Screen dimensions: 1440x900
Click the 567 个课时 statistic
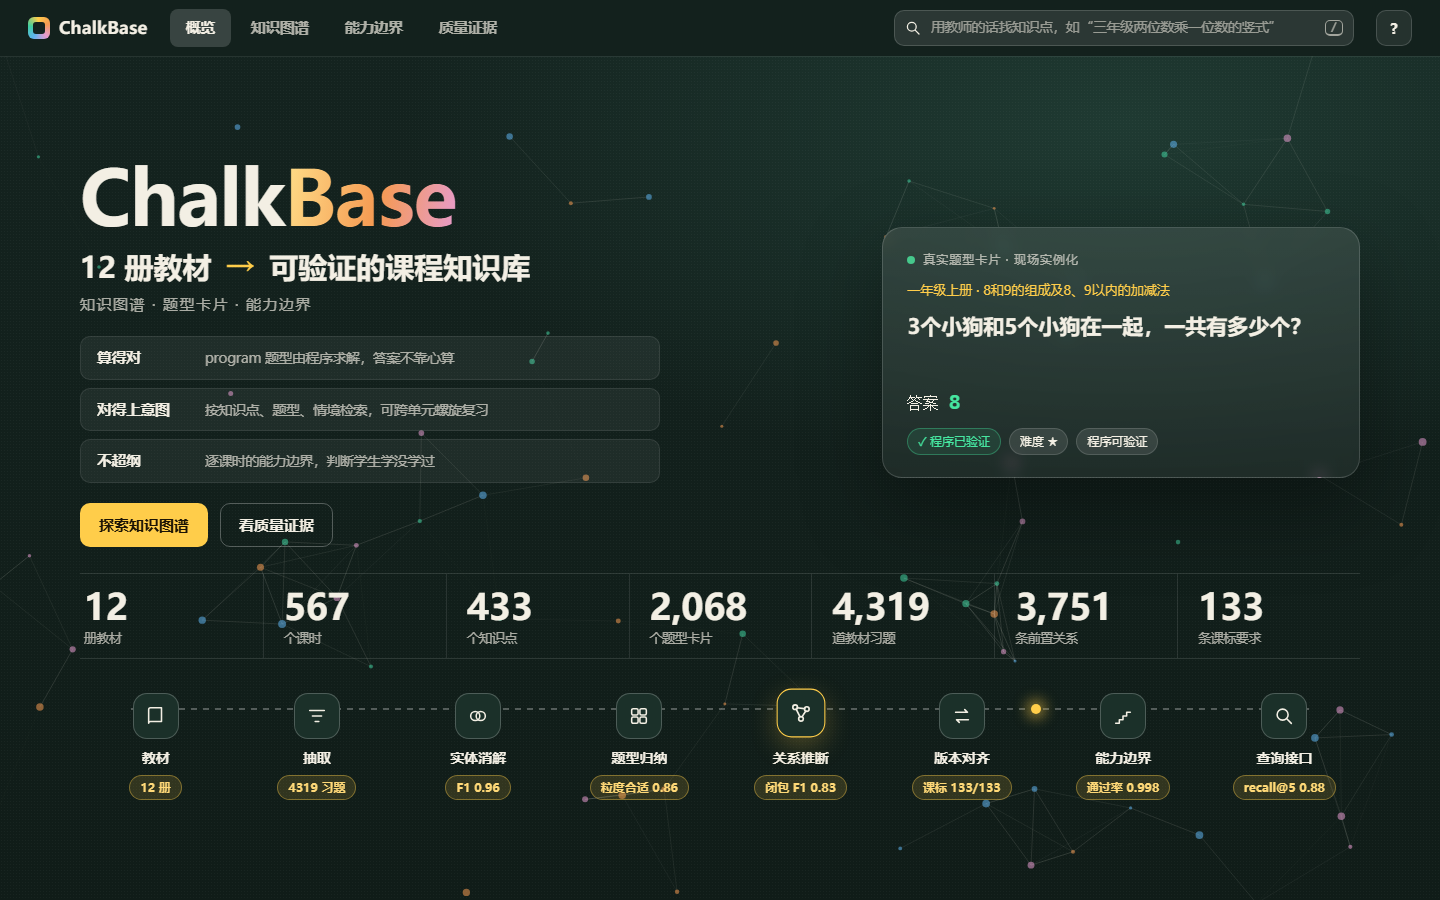[x=354, y=616]
